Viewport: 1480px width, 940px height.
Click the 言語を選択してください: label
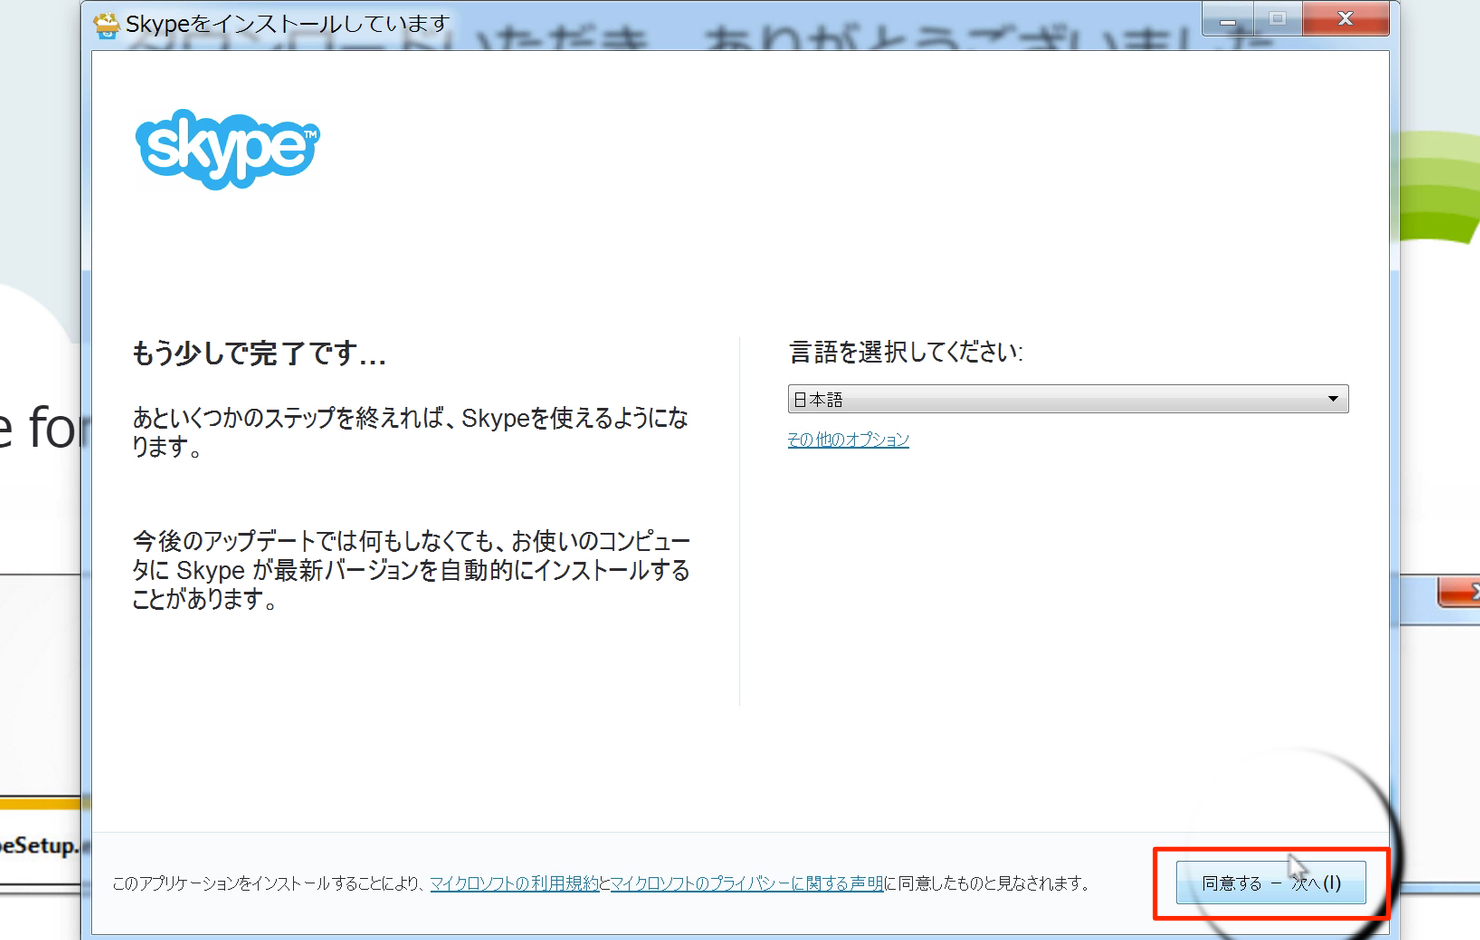(906, 352)
